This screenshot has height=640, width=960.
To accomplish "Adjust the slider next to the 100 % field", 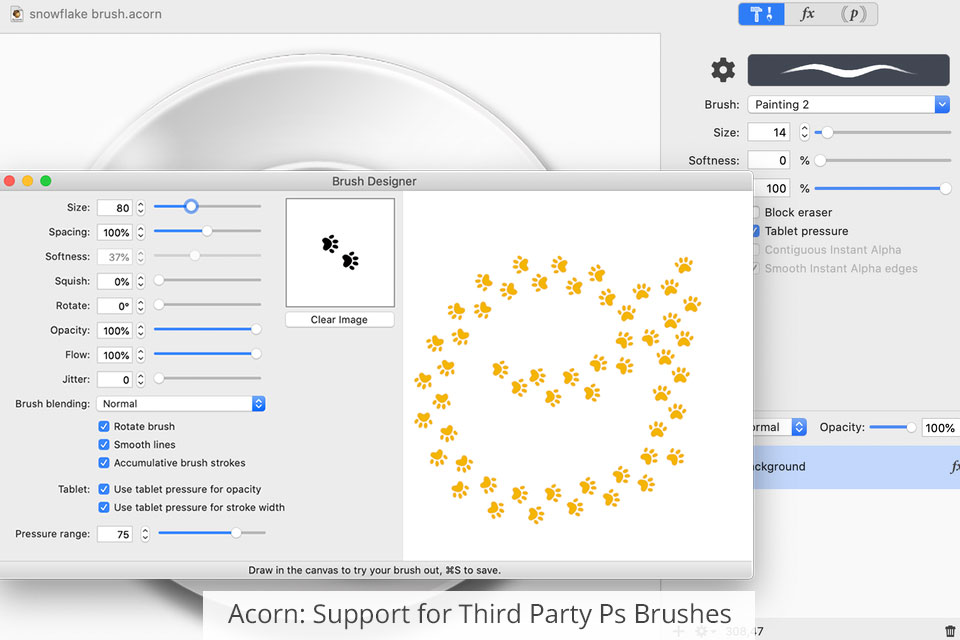I will 882,189.
